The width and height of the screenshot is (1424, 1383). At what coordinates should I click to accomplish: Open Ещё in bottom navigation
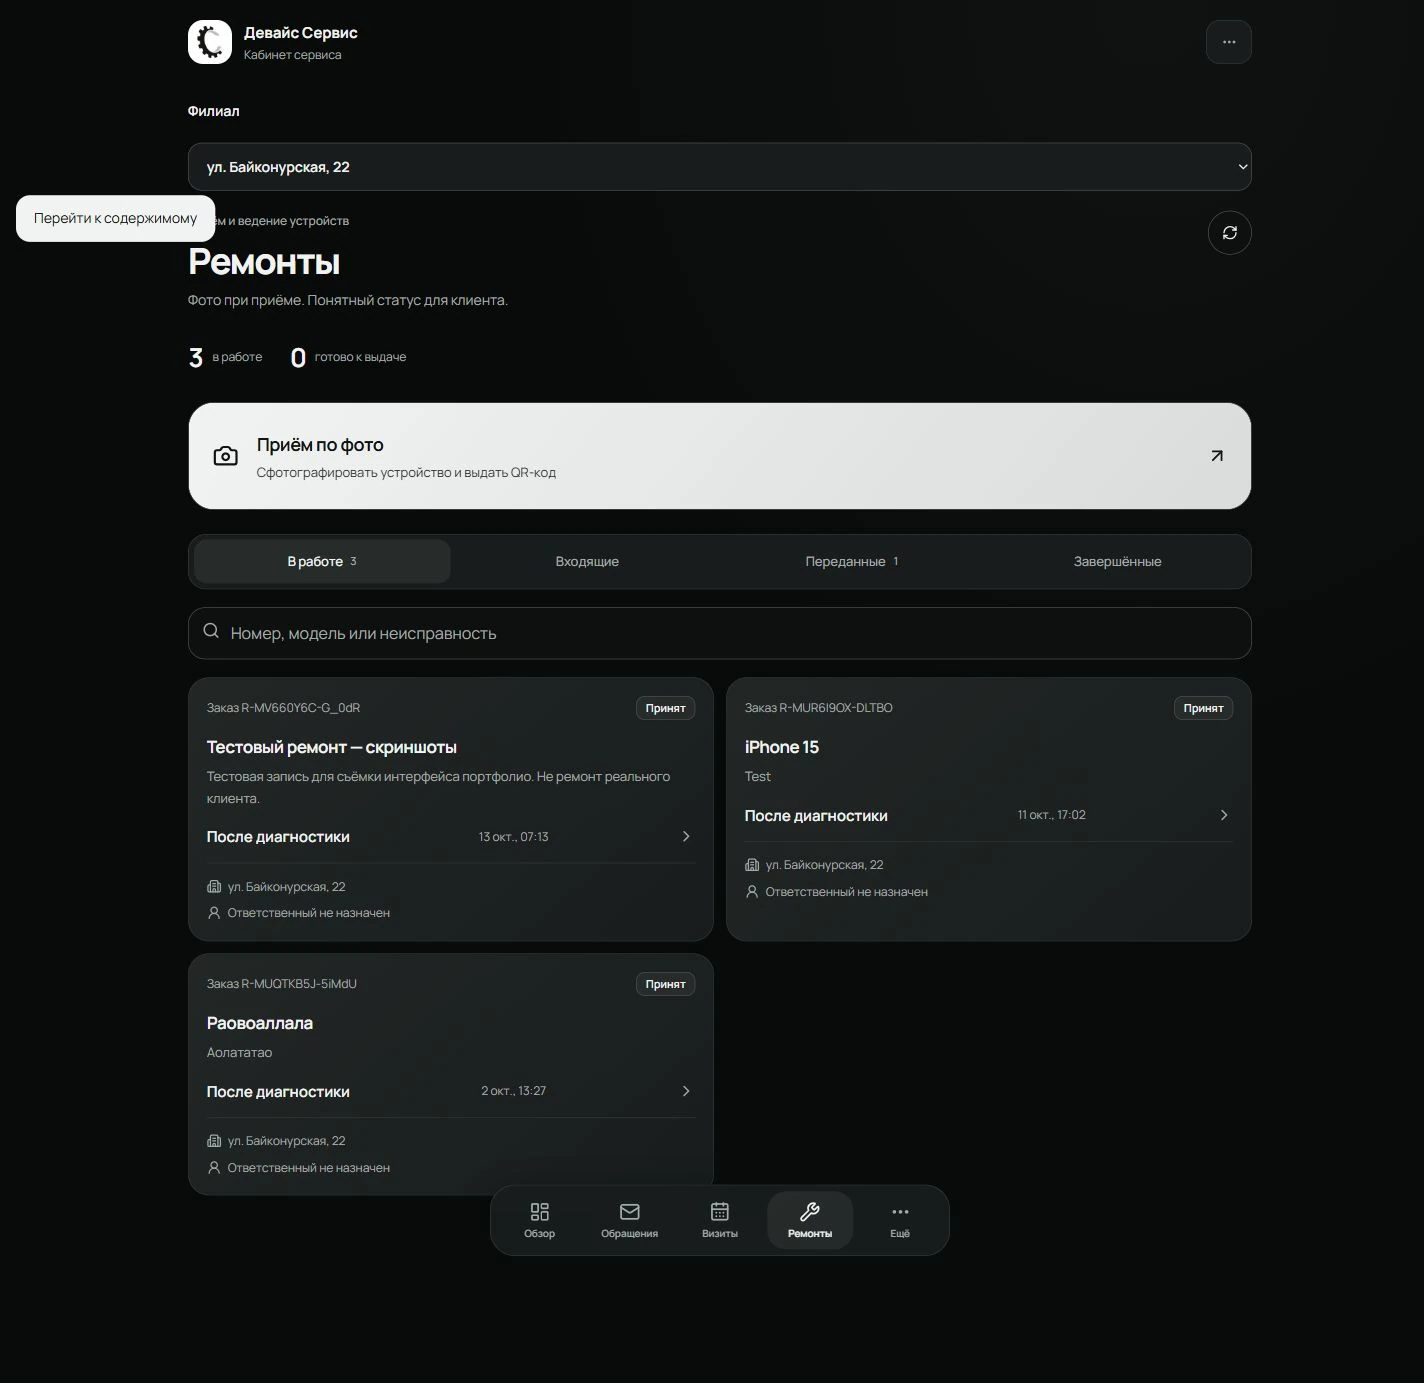pyautogui.click(x=900, y=1220)
